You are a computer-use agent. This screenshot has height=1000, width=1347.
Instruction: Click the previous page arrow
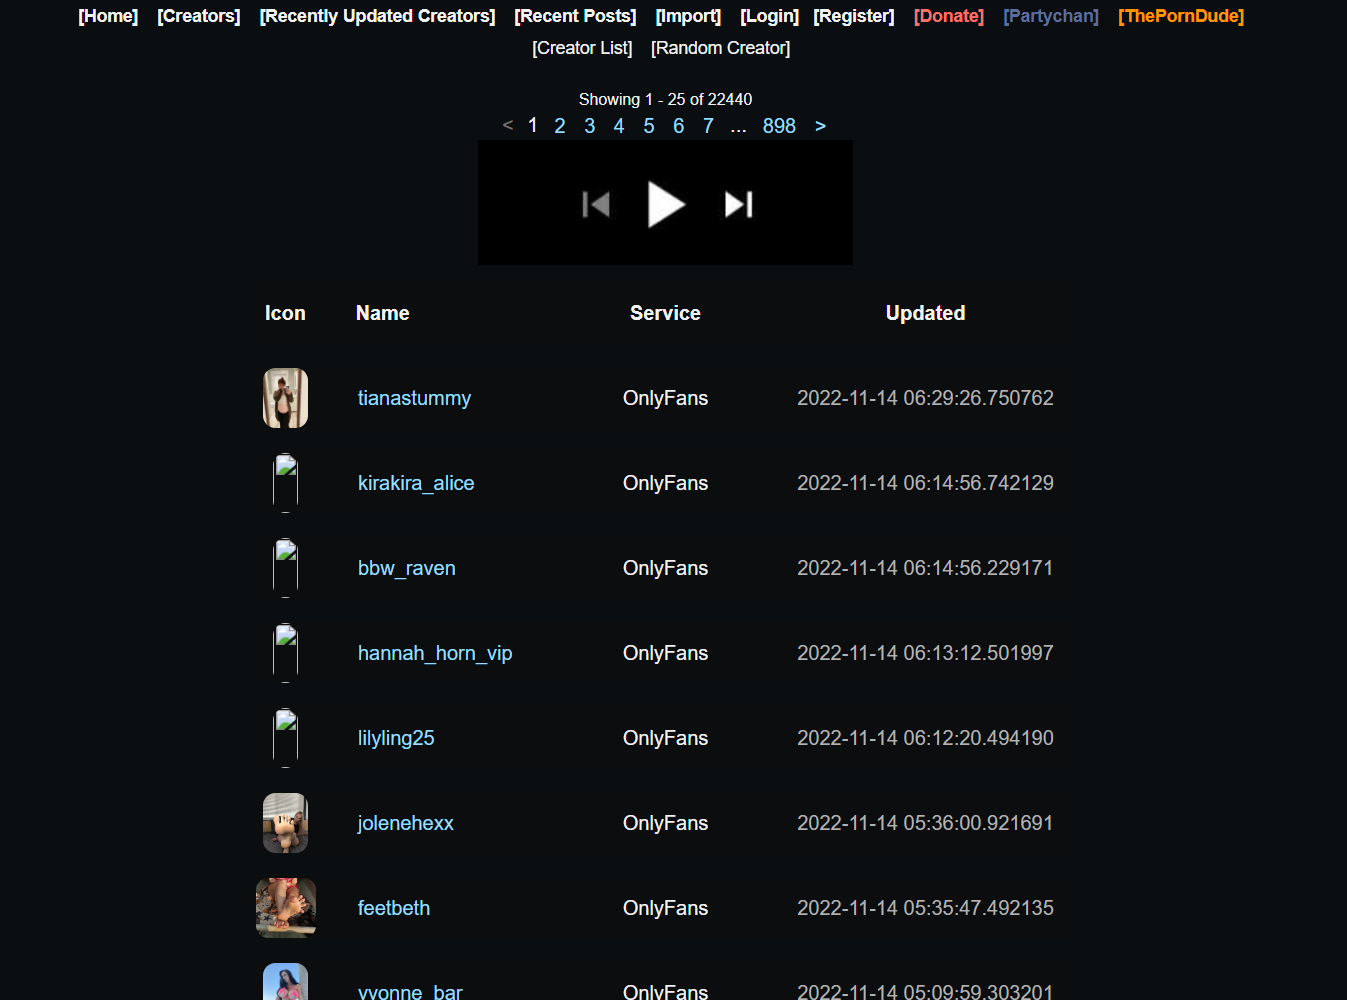(x=508, y=126)
